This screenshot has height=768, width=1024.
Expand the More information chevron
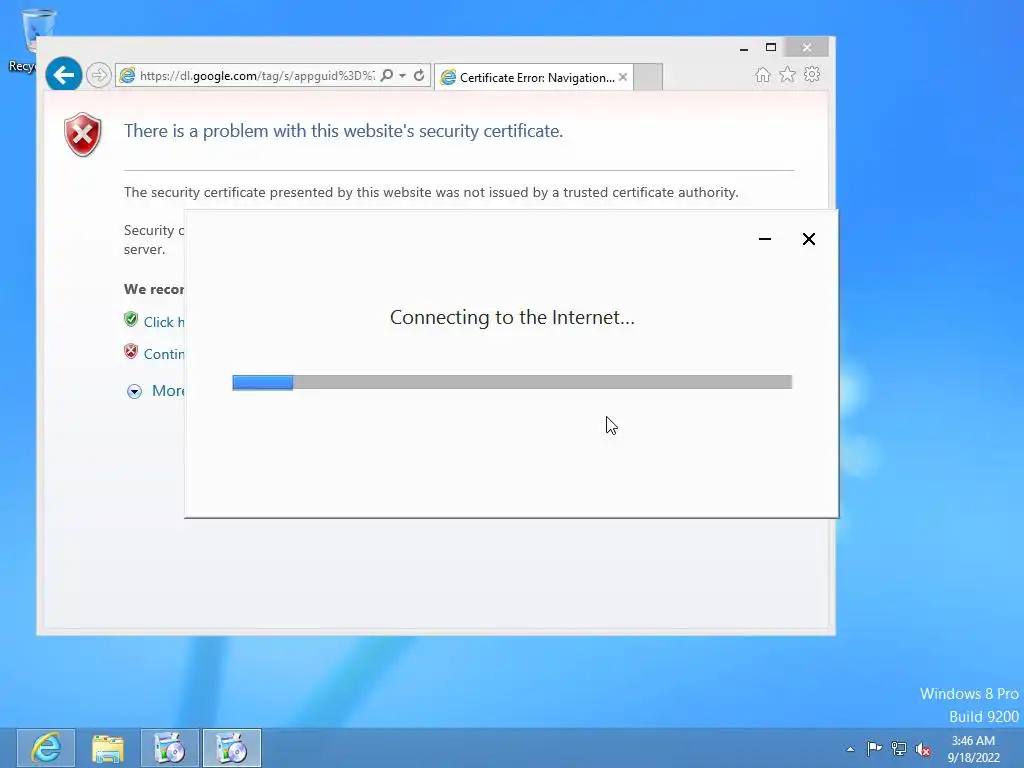tap(135, 391)
